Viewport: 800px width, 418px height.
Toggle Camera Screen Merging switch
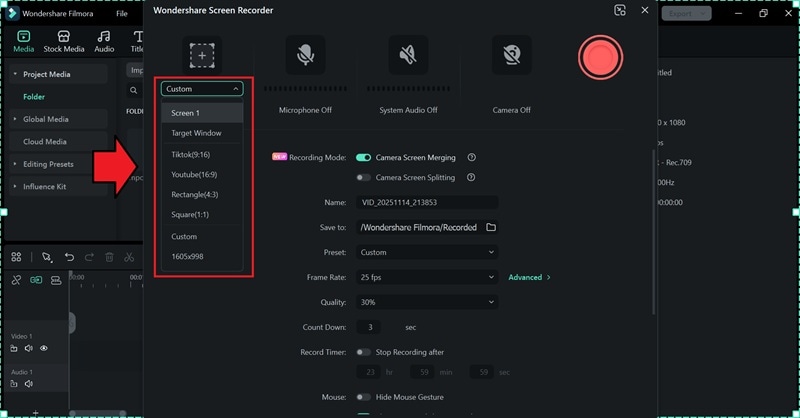363,157
